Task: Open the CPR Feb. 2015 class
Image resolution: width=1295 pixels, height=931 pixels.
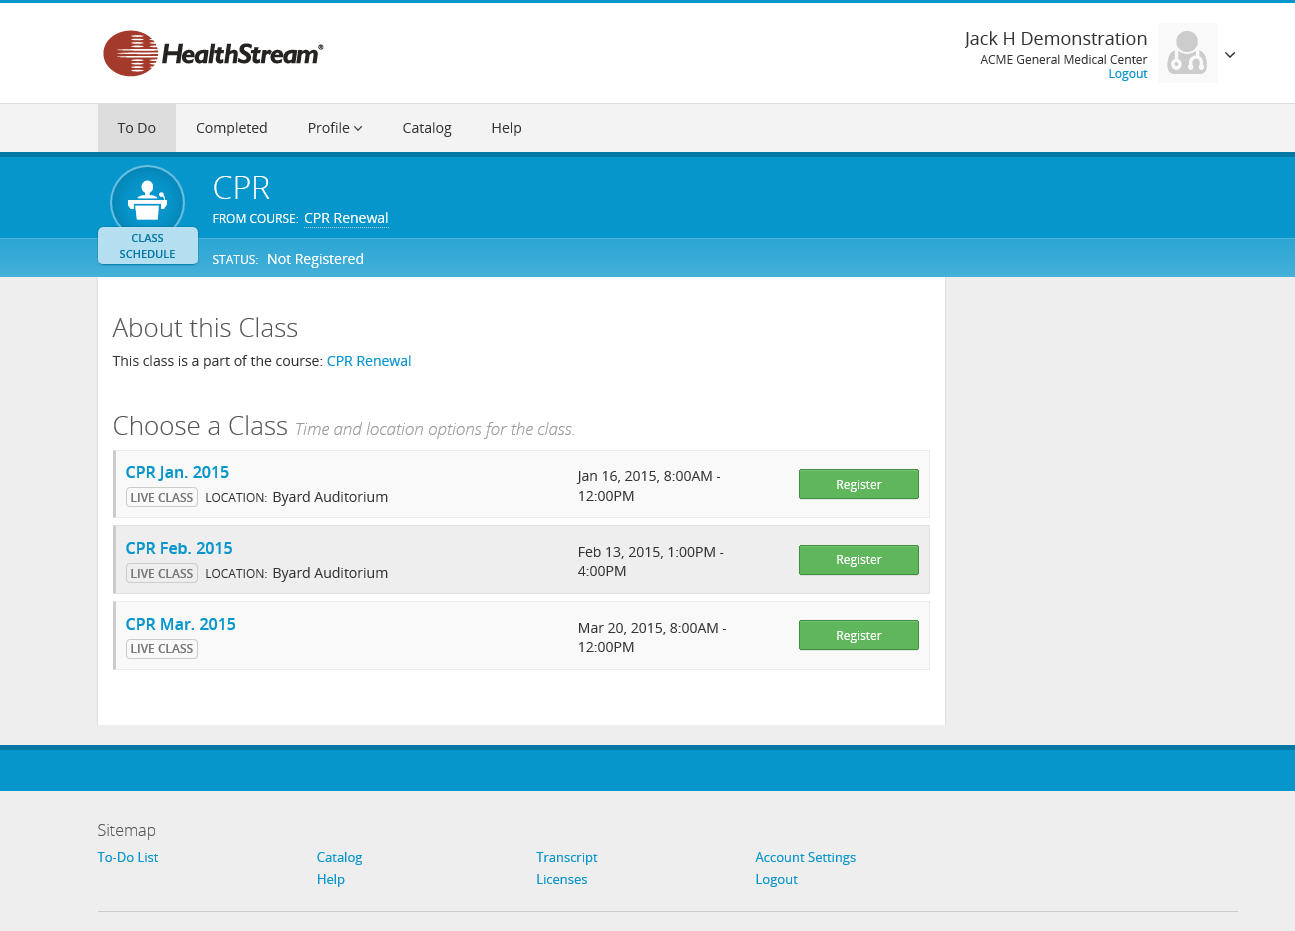Action: (179, 548)
